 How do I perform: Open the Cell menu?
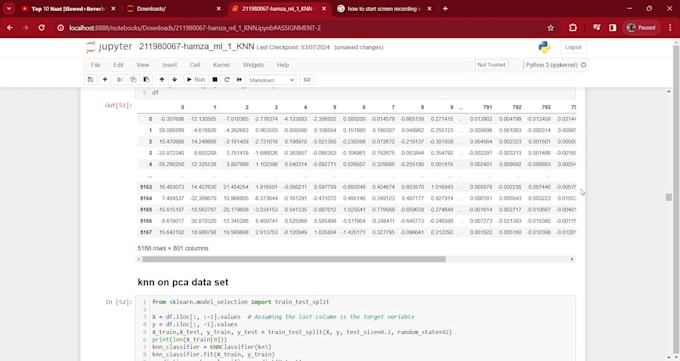point(195,65)
